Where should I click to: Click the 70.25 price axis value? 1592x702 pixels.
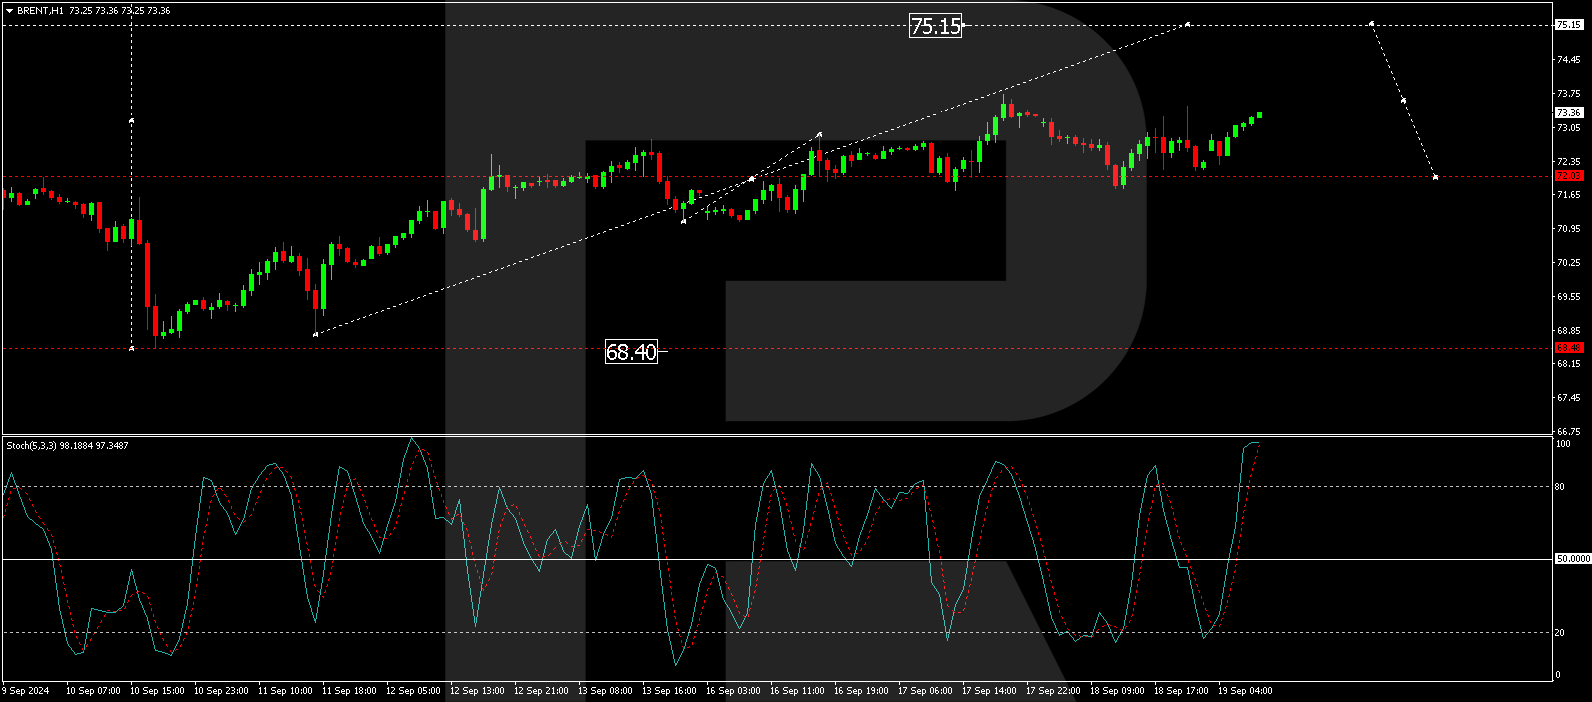pyautogui.click(x=1569, y=263)
